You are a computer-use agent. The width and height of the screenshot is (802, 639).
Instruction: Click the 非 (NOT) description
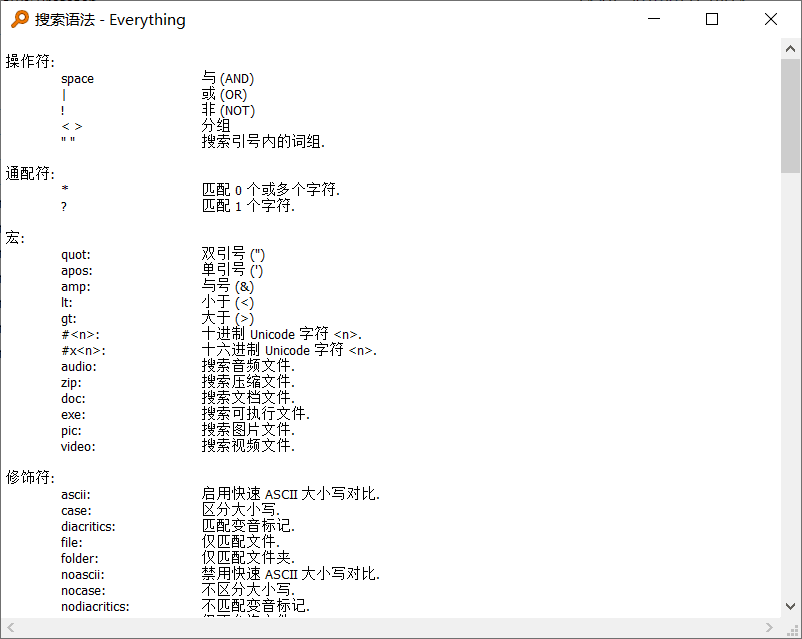(x=228, y=110)
